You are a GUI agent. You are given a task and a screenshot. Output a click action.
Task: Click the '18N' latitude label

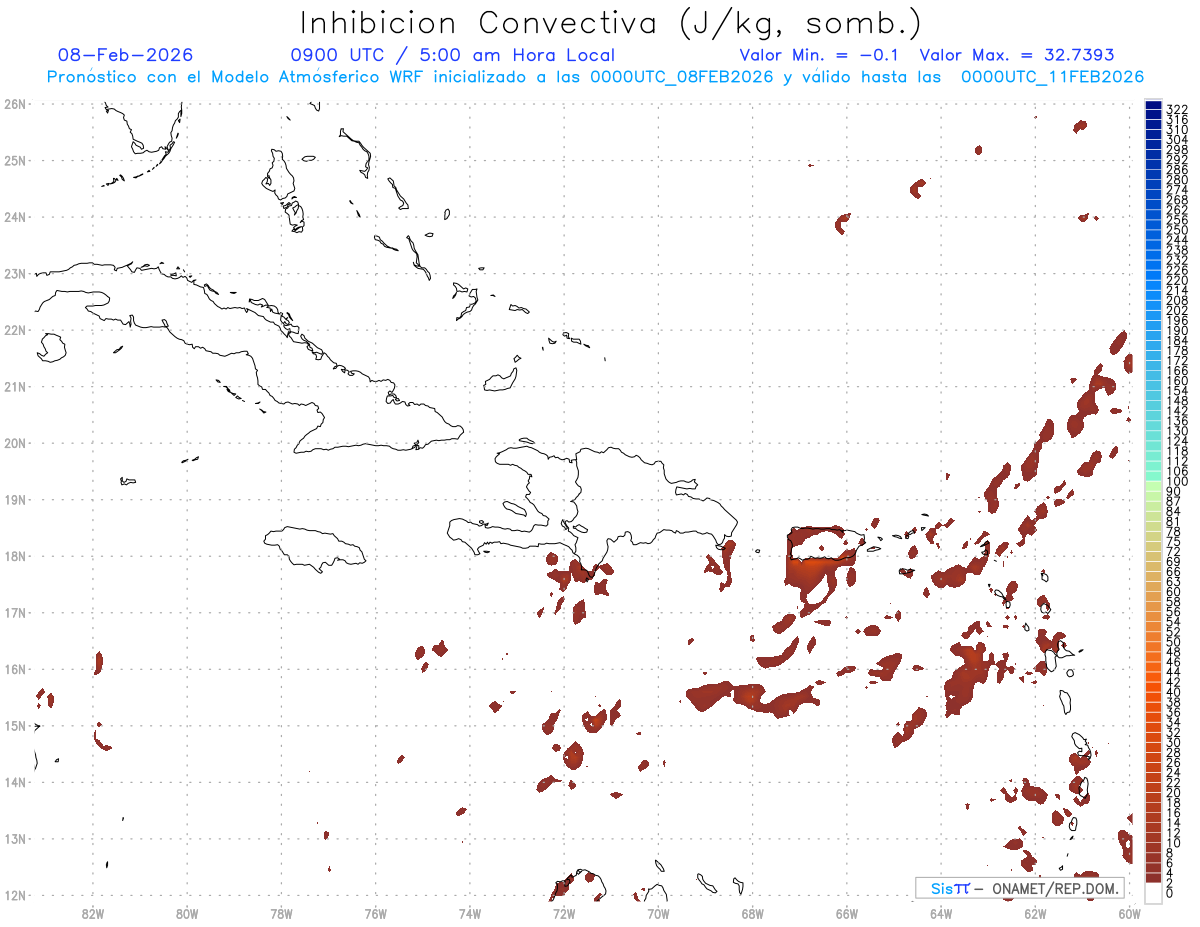point(14,556)
